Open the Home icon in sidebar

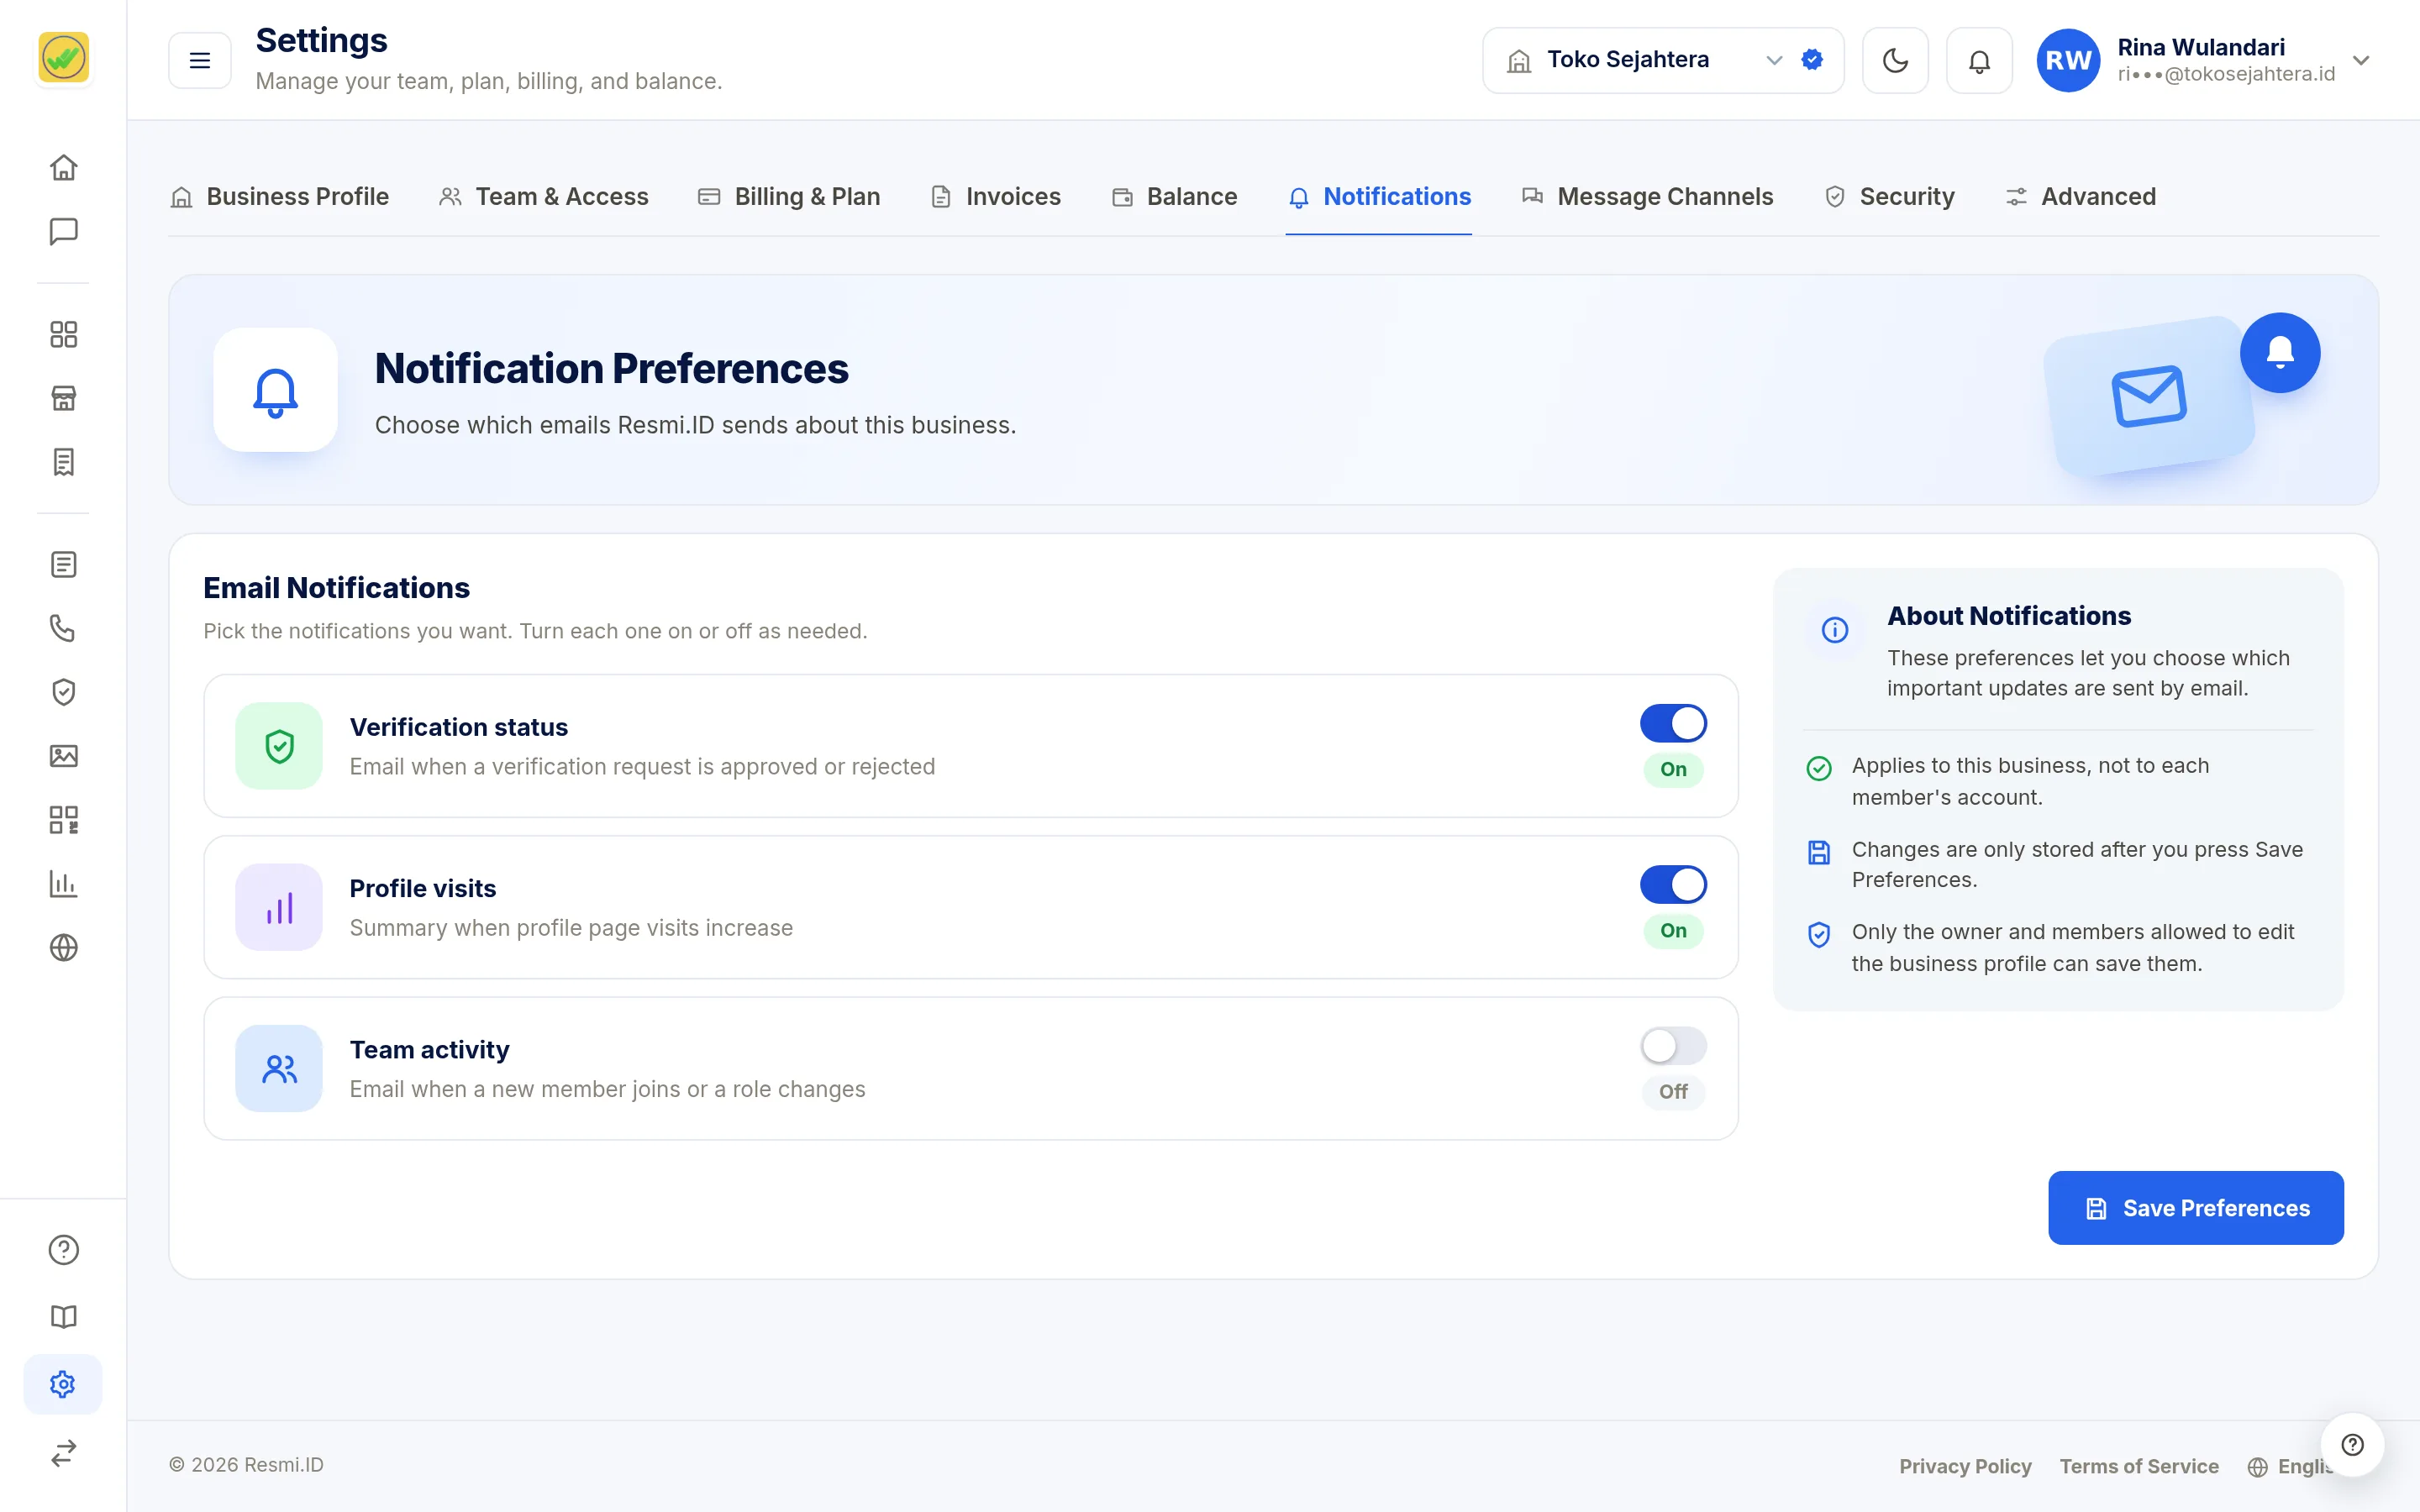(x=63, y=167)
